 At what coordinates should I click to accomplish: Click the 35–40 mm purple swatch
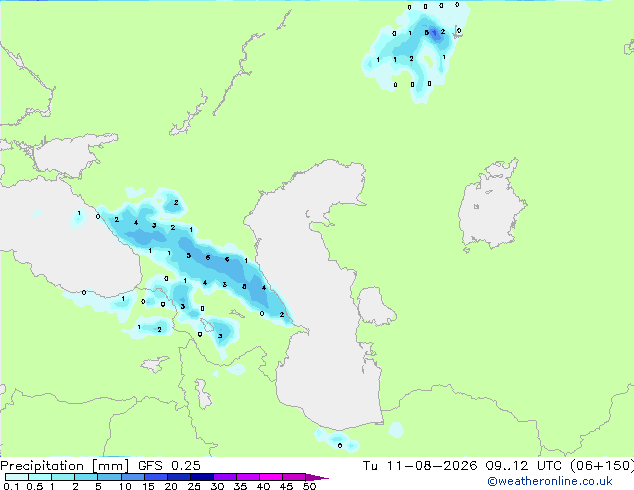247,477
